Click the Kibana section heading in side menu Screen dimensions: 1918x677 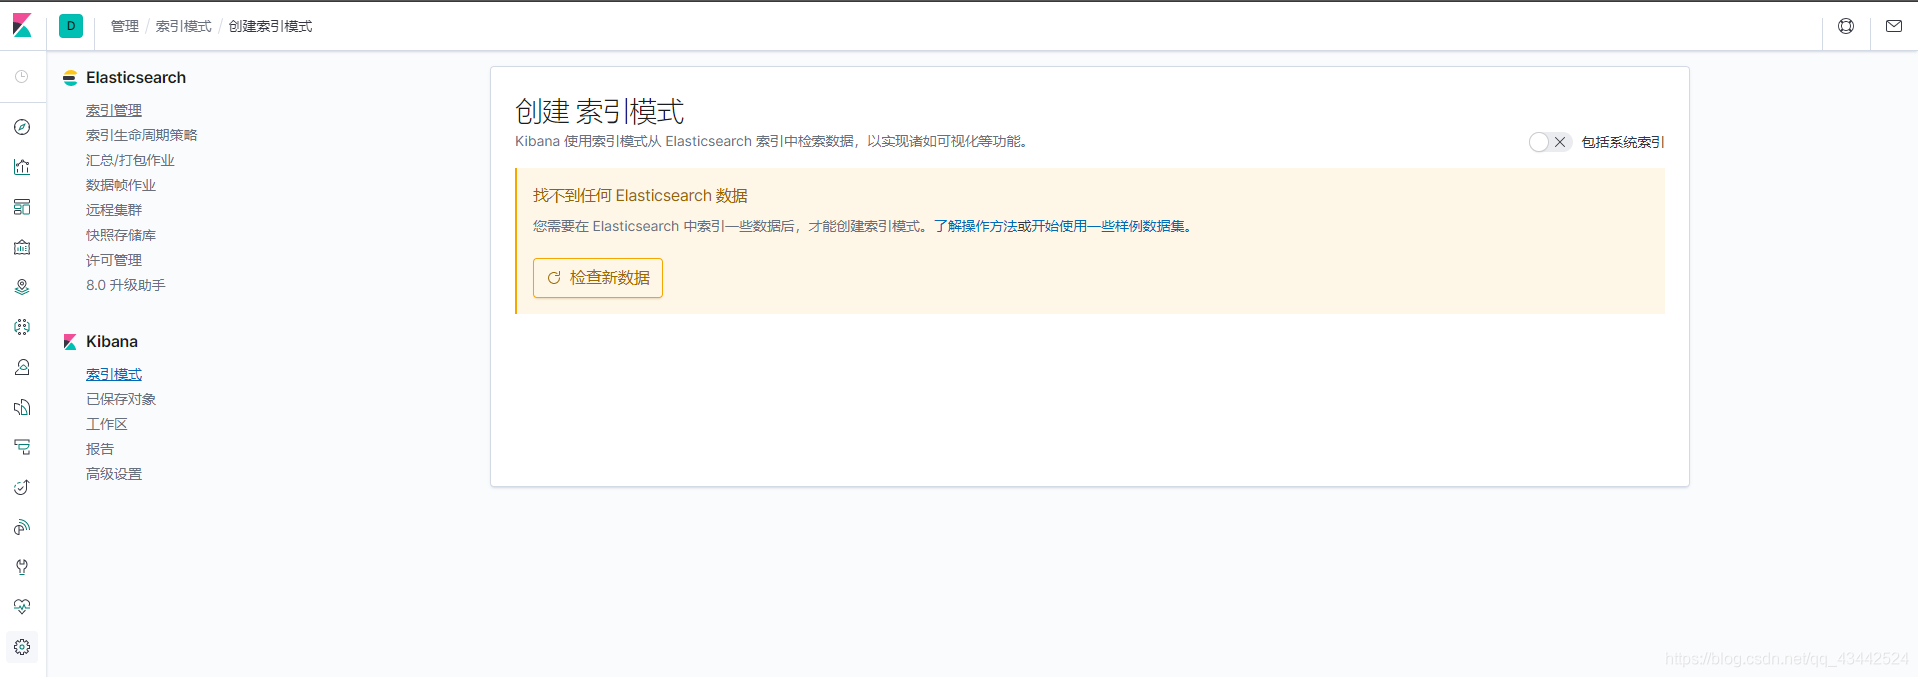pyautogui.click(x=112, y=341)
